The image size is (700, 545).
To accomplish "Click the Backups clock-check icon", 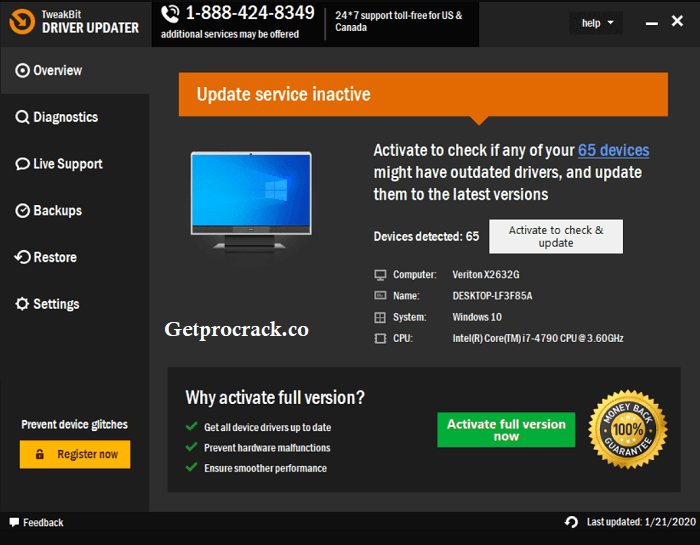I will 22,211.
